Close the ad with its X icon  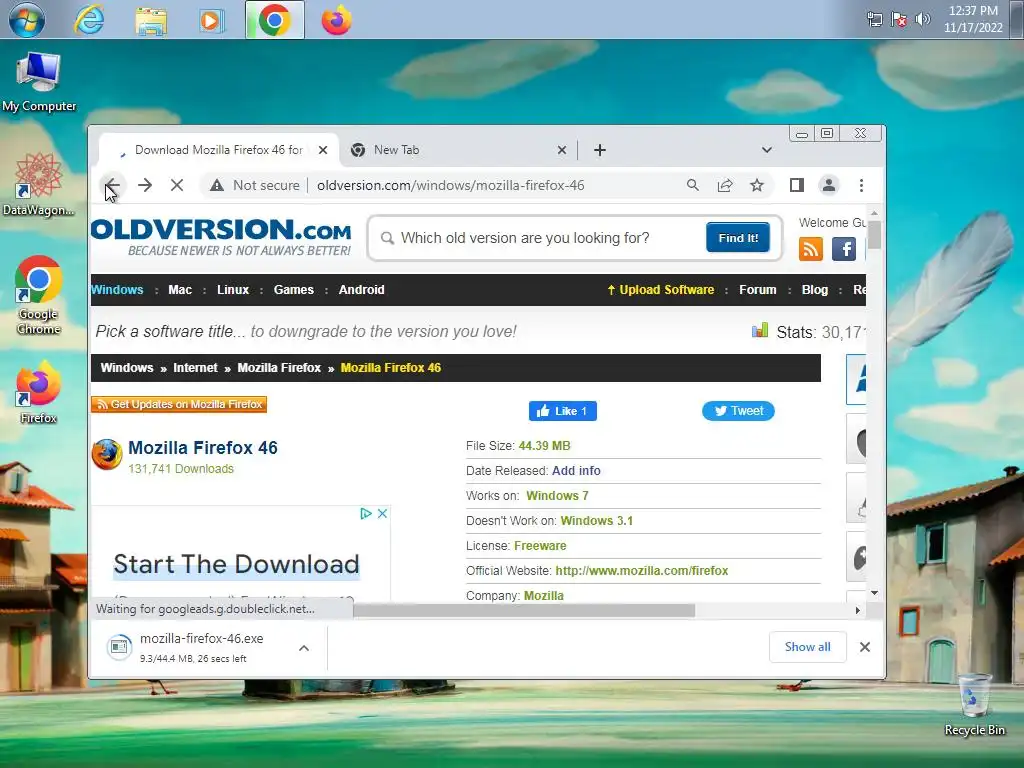point(383,514)
